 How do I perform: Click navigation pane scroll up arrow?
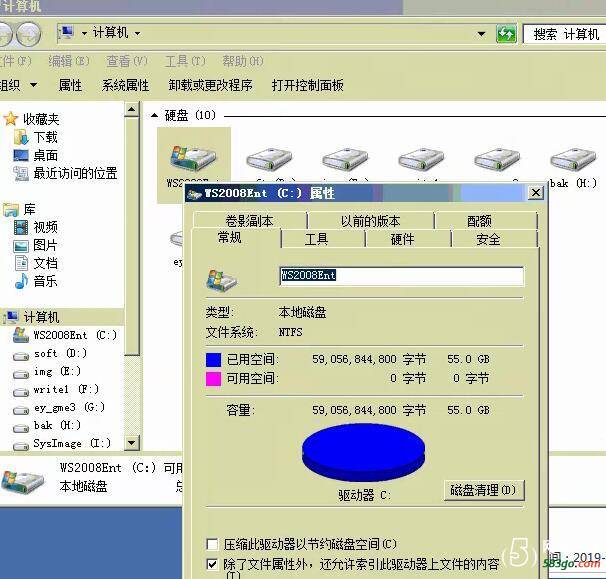[131, 110]
